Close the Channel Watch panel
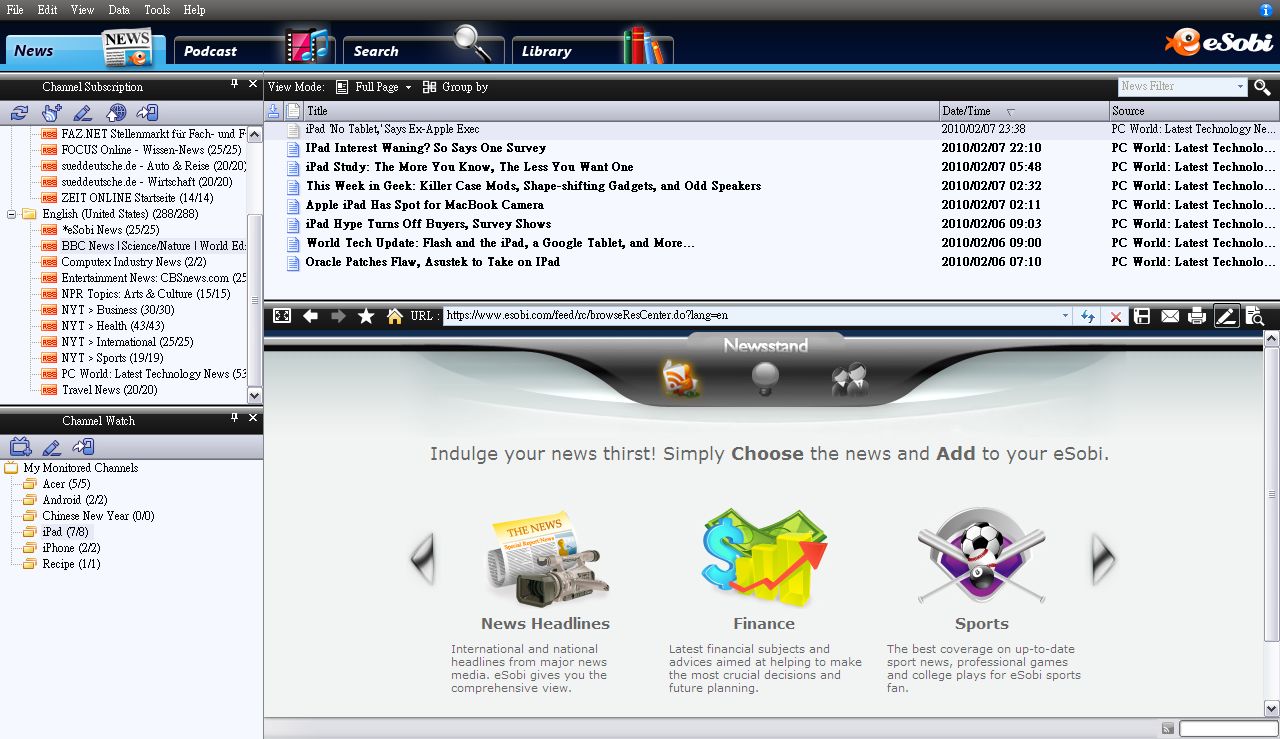 point(253,418)
